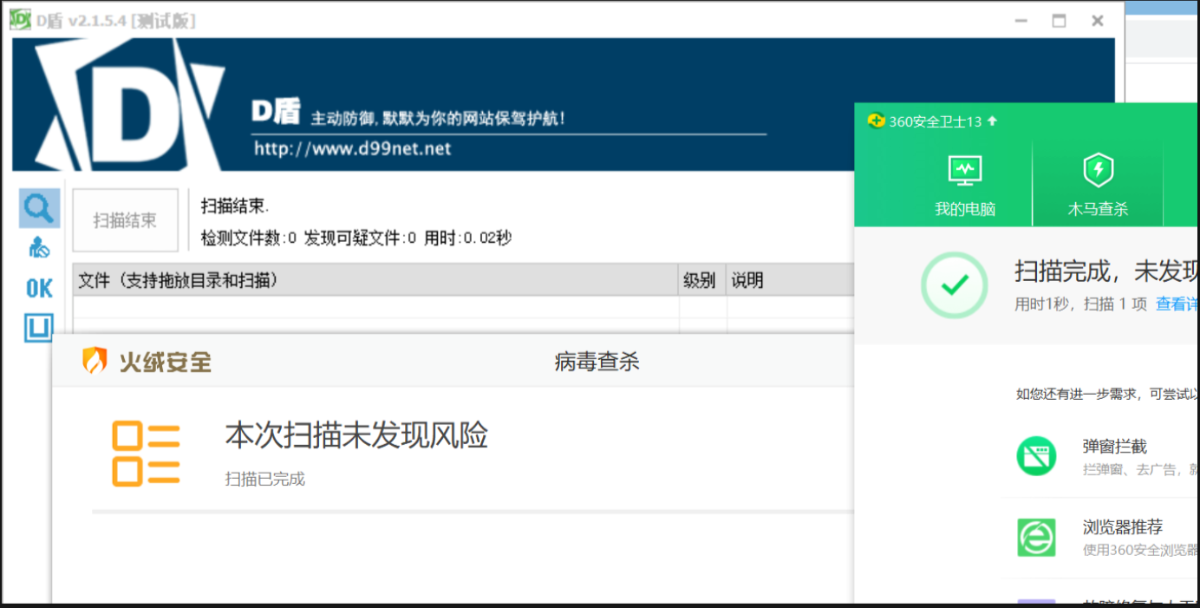This screenshot has width=1200, height=608.
Task: Sort by 说明 column header
Action: 790,280
